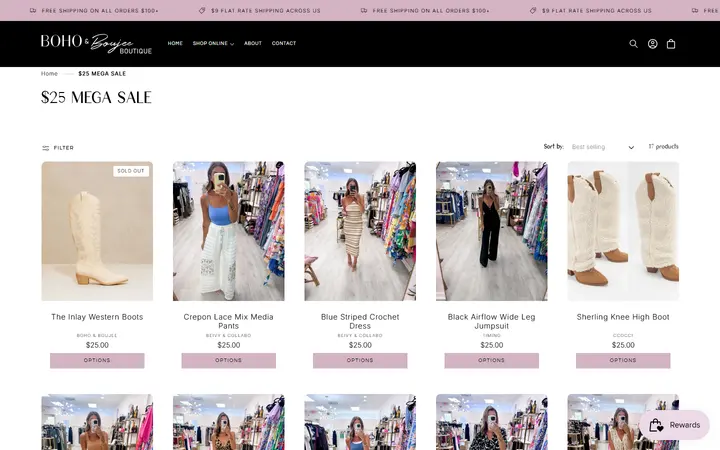Open the Rewards popup button
The width and height of the screenshot is (720, 450).
coord(675,425)
